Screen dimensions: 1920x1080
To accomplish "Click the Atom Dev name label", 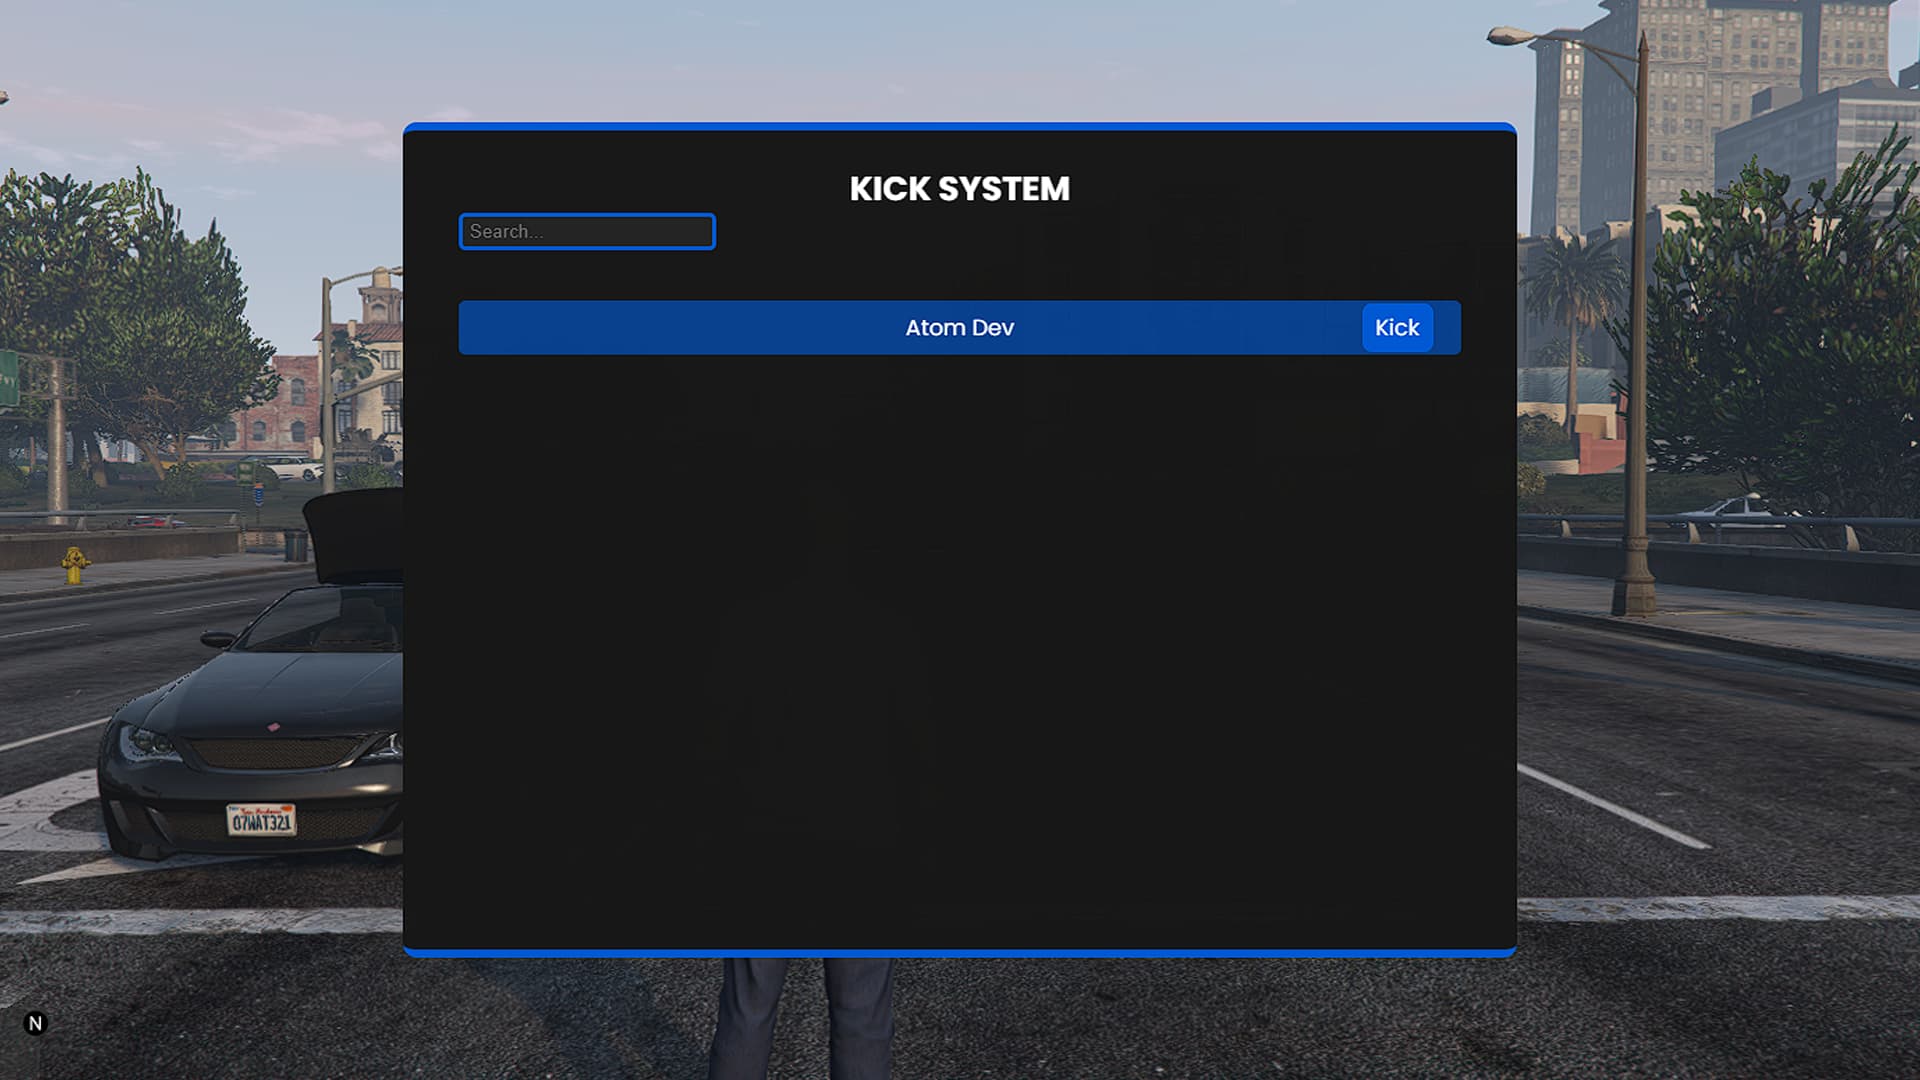I will 959,327.
